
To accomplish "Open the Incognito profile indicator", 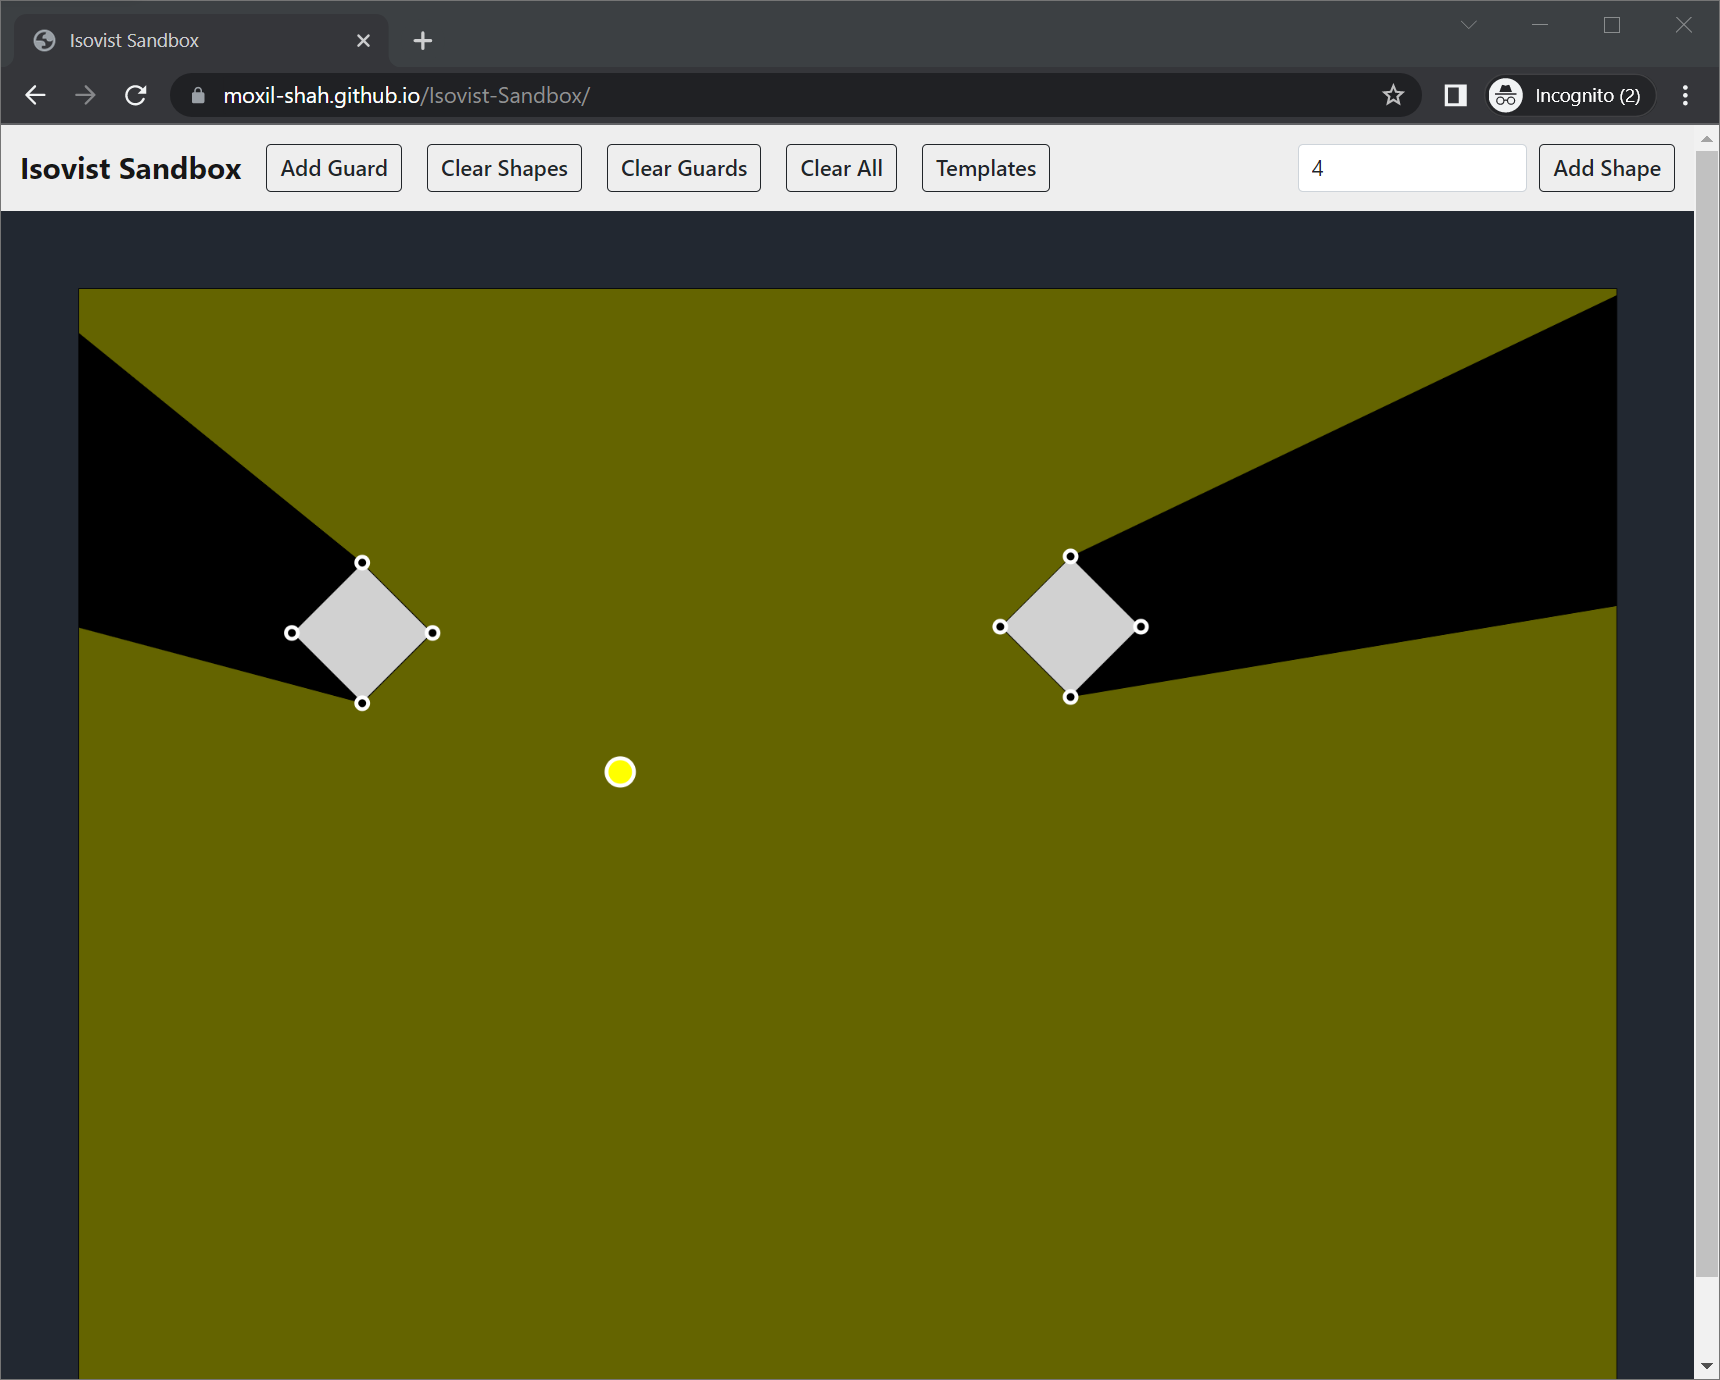I will [1569, 95].
